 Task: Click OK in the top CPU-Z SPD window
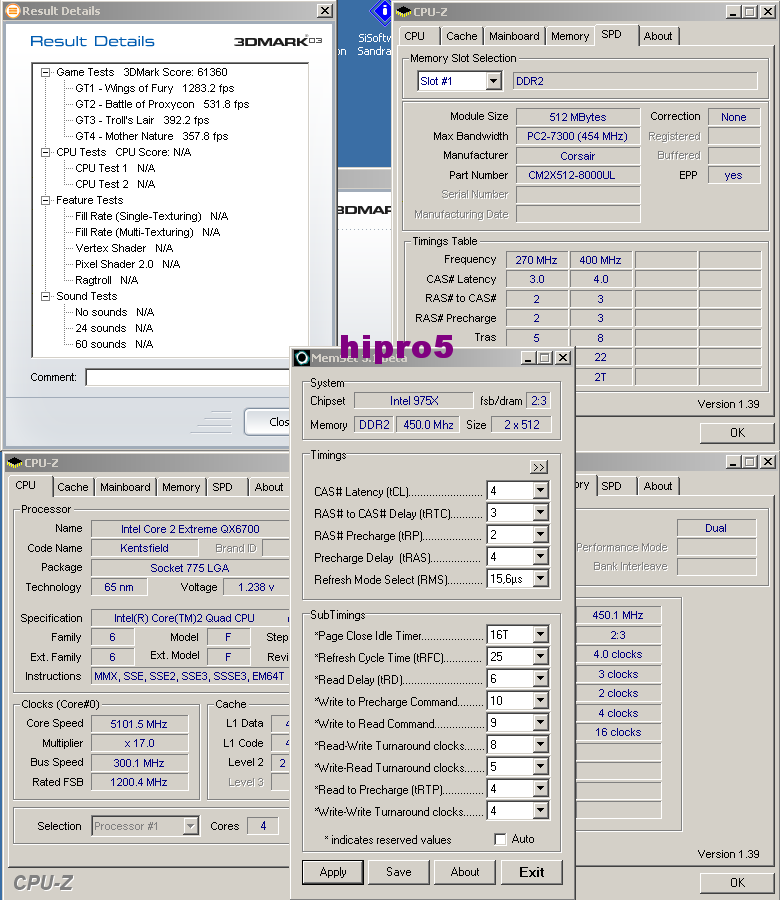737,433
